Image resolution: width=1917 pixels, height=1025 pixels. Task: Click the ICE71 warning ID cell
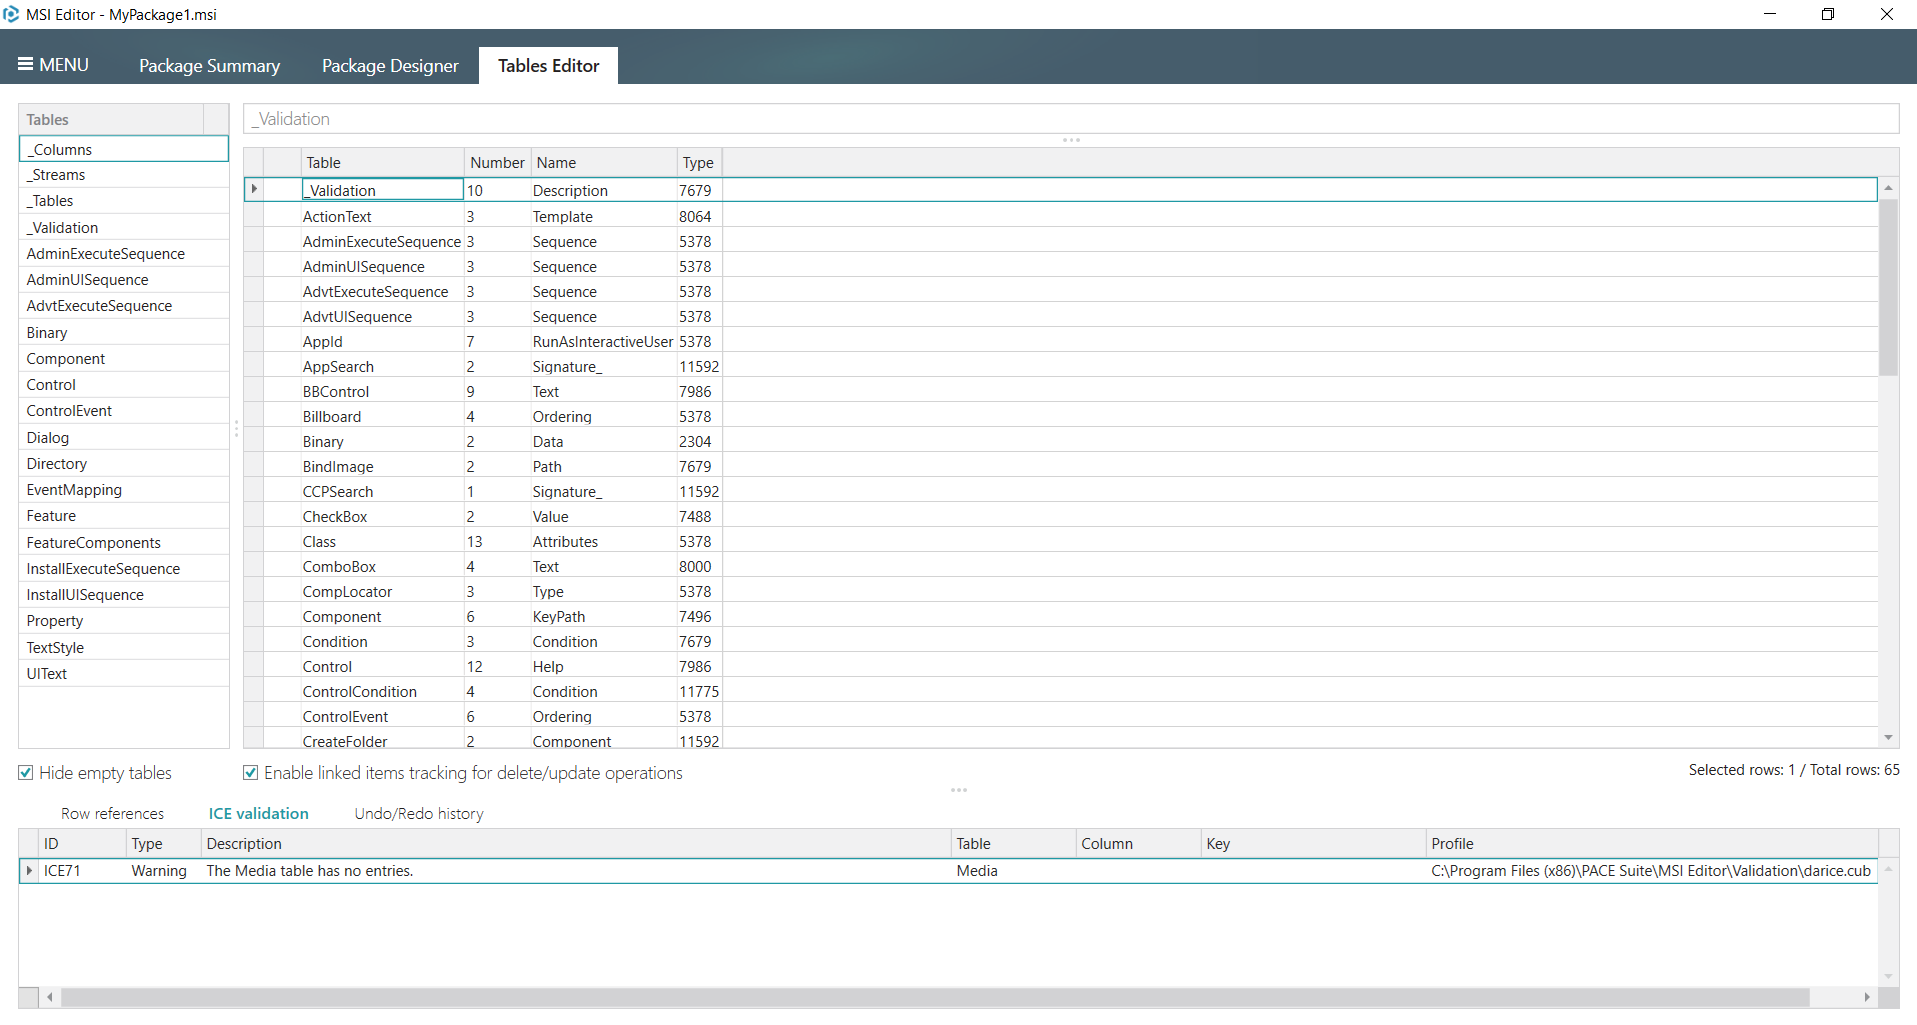pos(83,871)
